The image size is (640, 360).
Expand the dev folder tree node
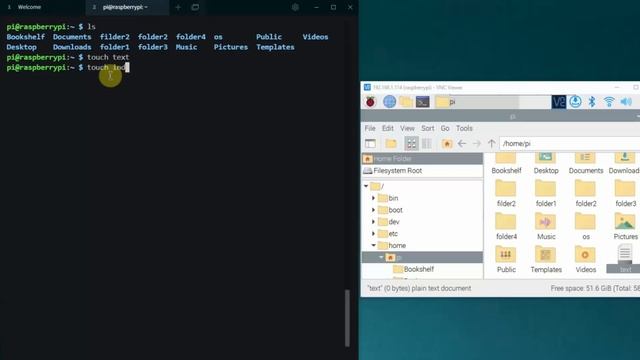click(x=373, y=222)
